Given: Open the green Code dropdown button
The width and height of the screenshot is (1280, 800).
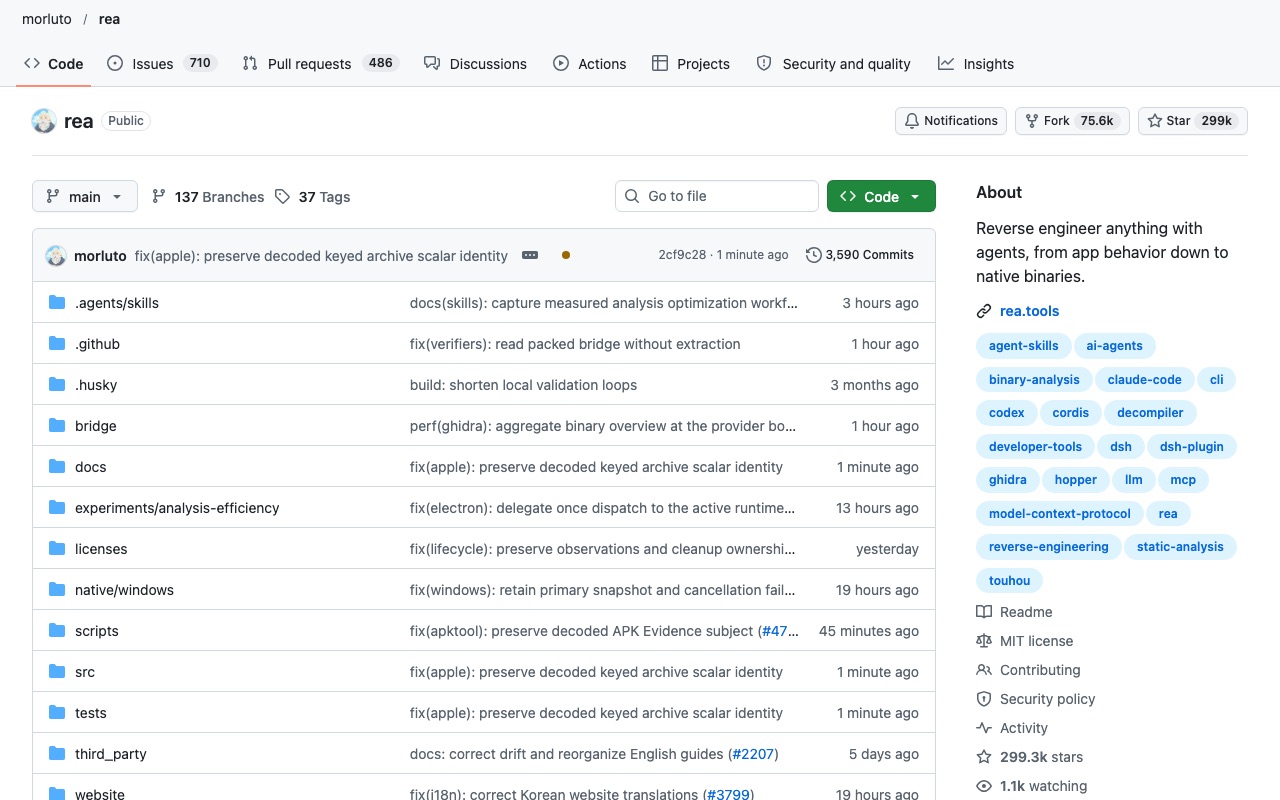Looking at the screenshot, I should pos(881,196).
